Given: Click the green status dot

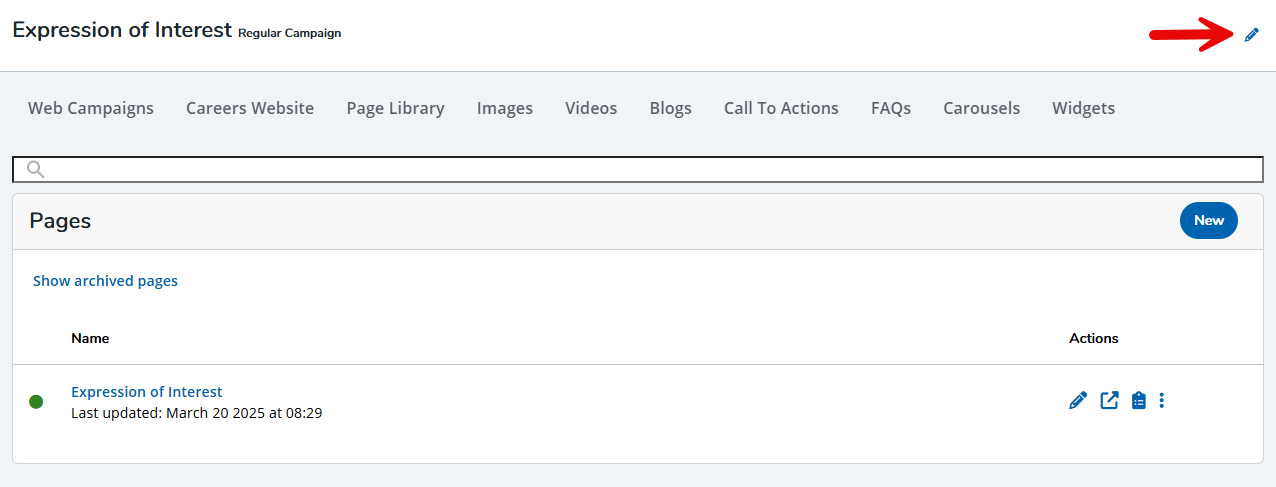Looking at the screenshot, I should (36, 402).
